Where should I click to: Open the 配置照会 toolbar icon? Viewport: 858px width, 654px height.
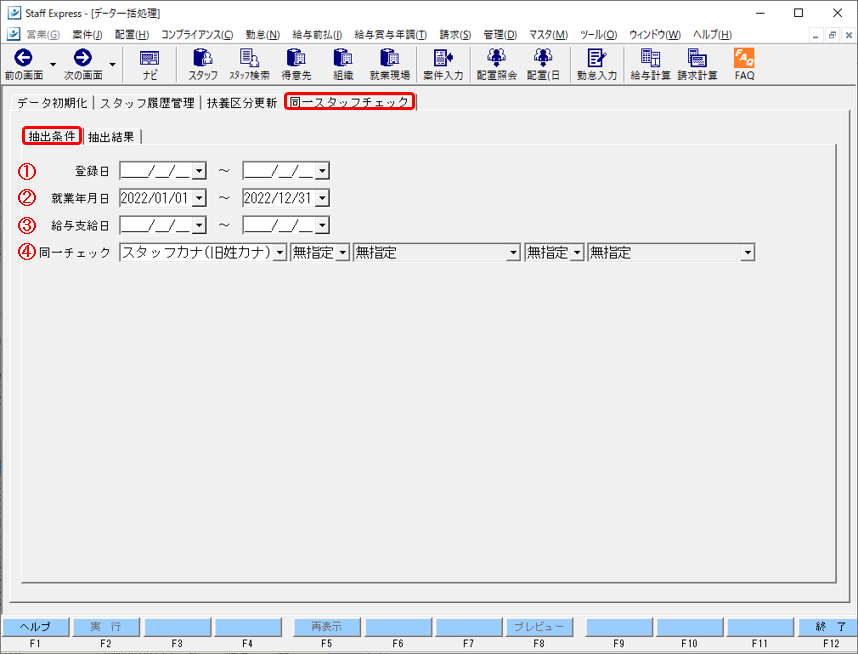point(496,58)
